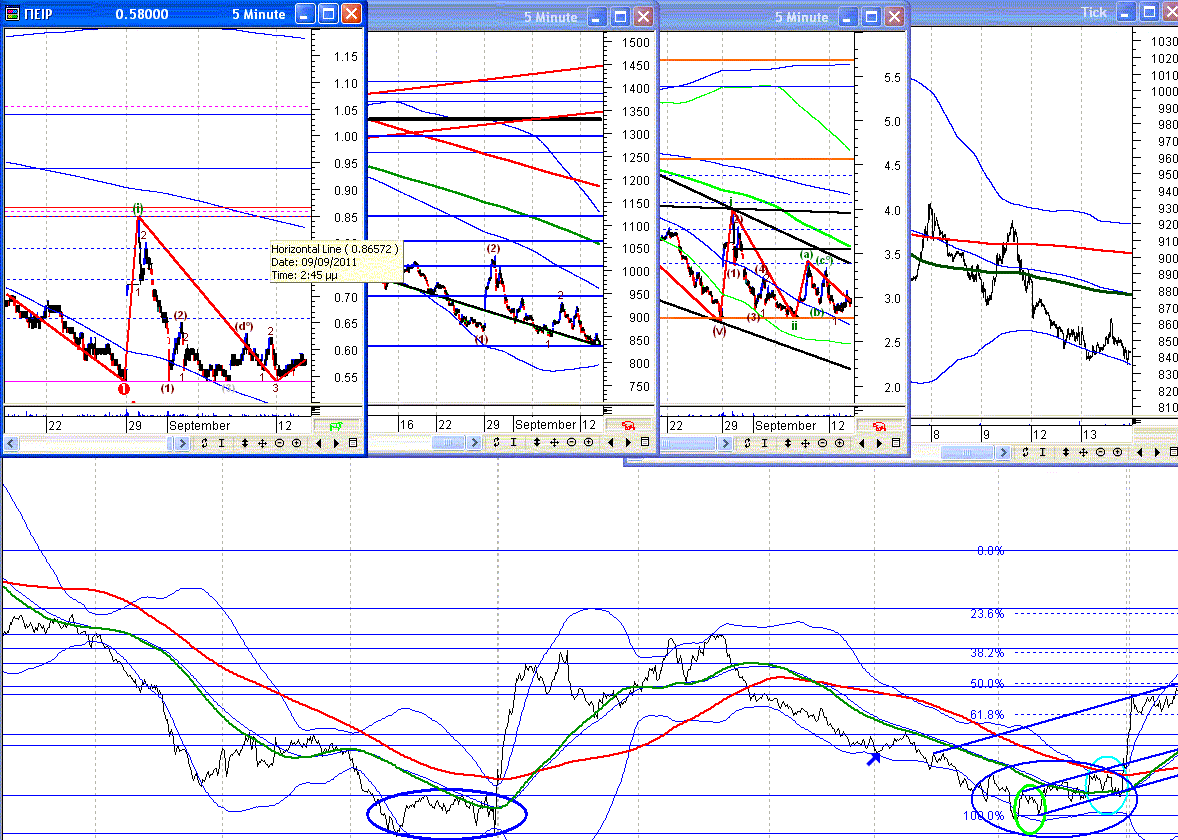The width and height of the screenshot is (1178, 840).
Task: Click the zoom-in magnifier in the Tick chart toolbar
Action: click(1117, 452)
